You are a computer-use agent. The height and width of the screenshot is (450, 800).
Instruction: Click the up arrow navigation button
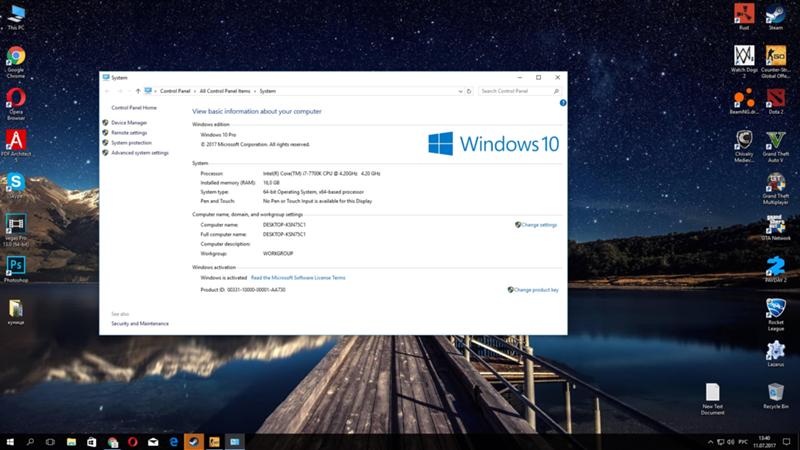(138, 91)
